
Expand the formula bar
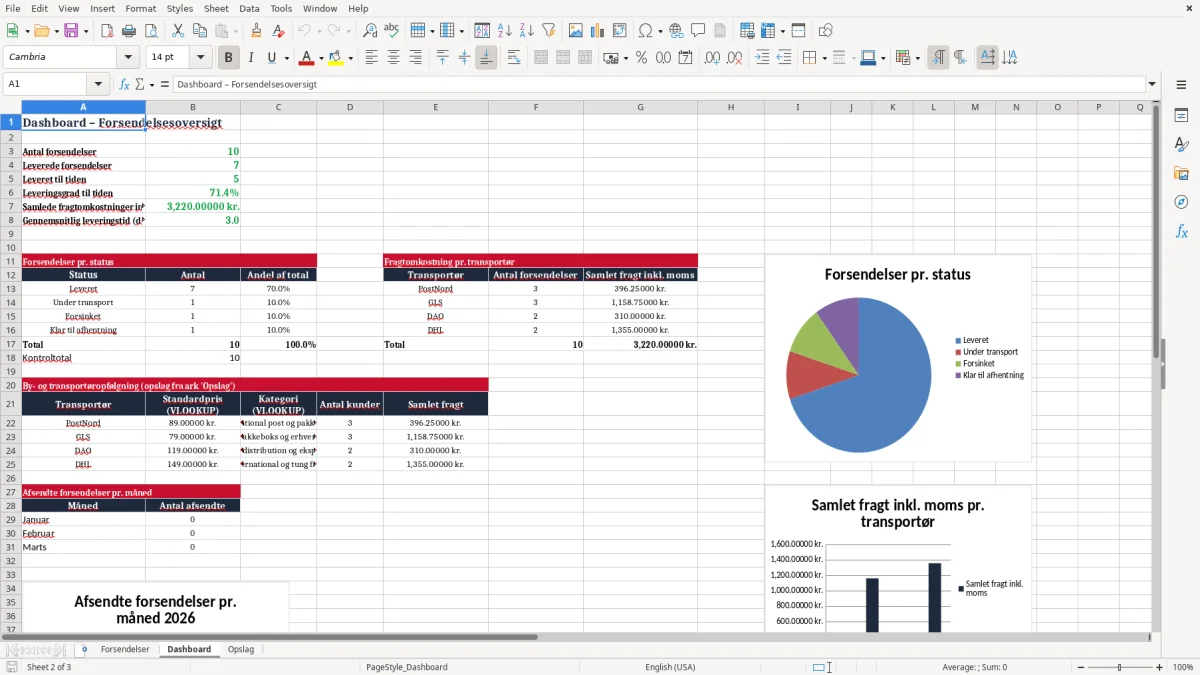pos(1153,84)
